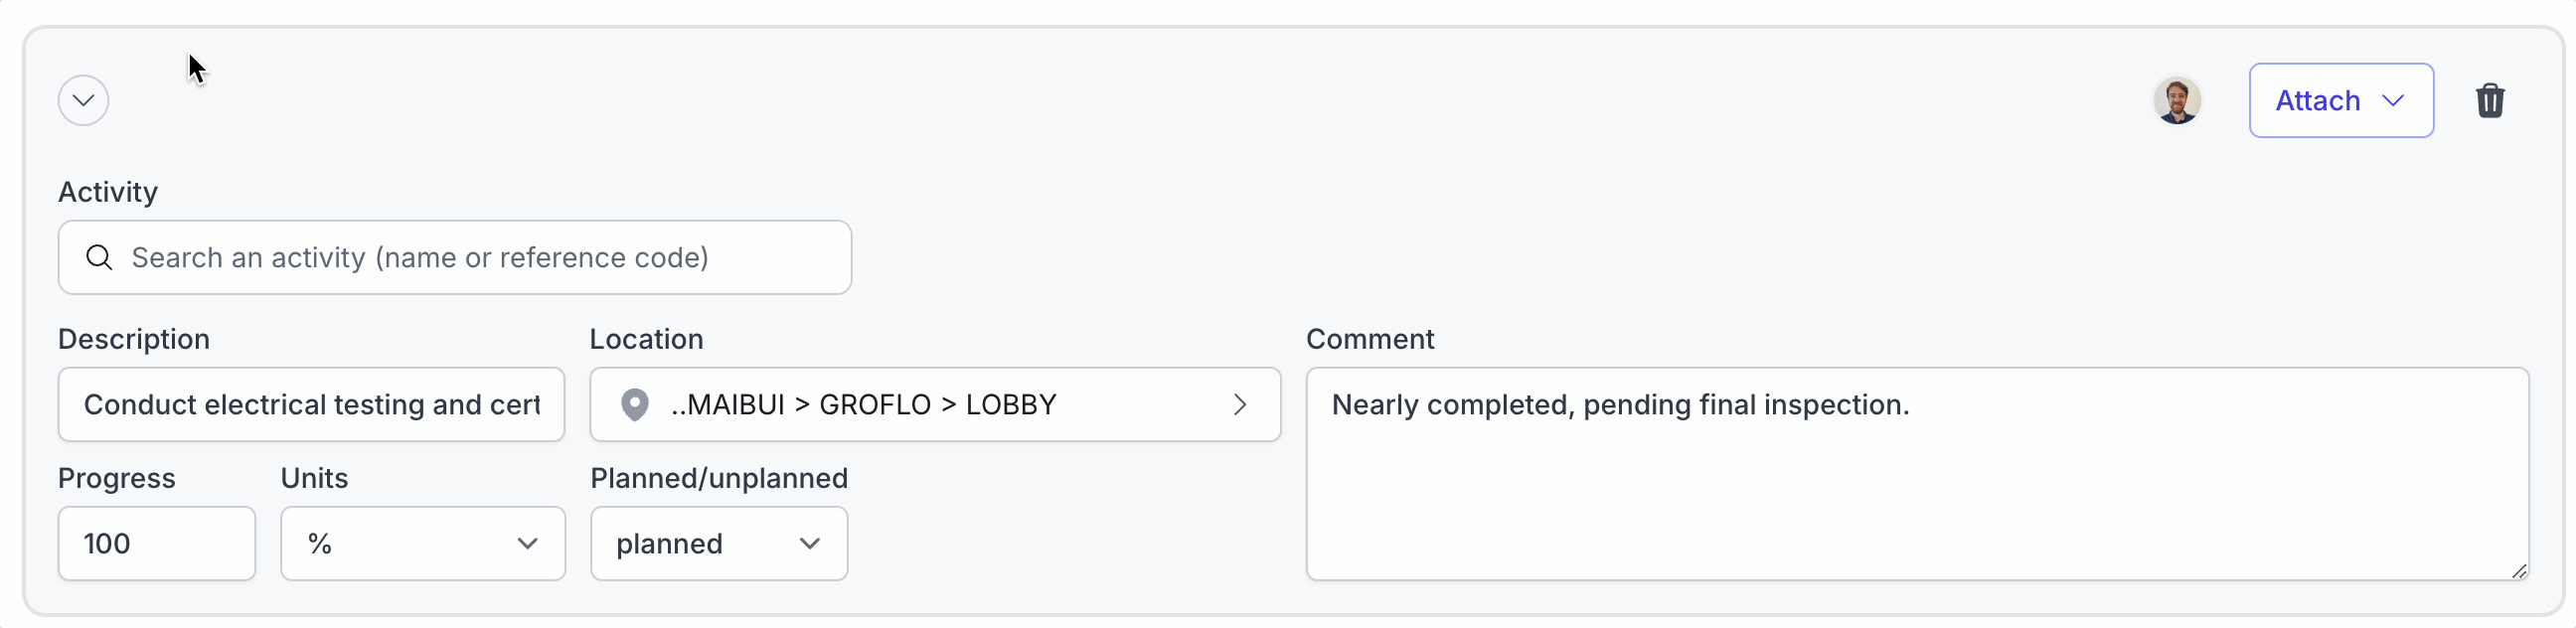
Task: Open the Units % dropdown
Action: coord(423,544)
